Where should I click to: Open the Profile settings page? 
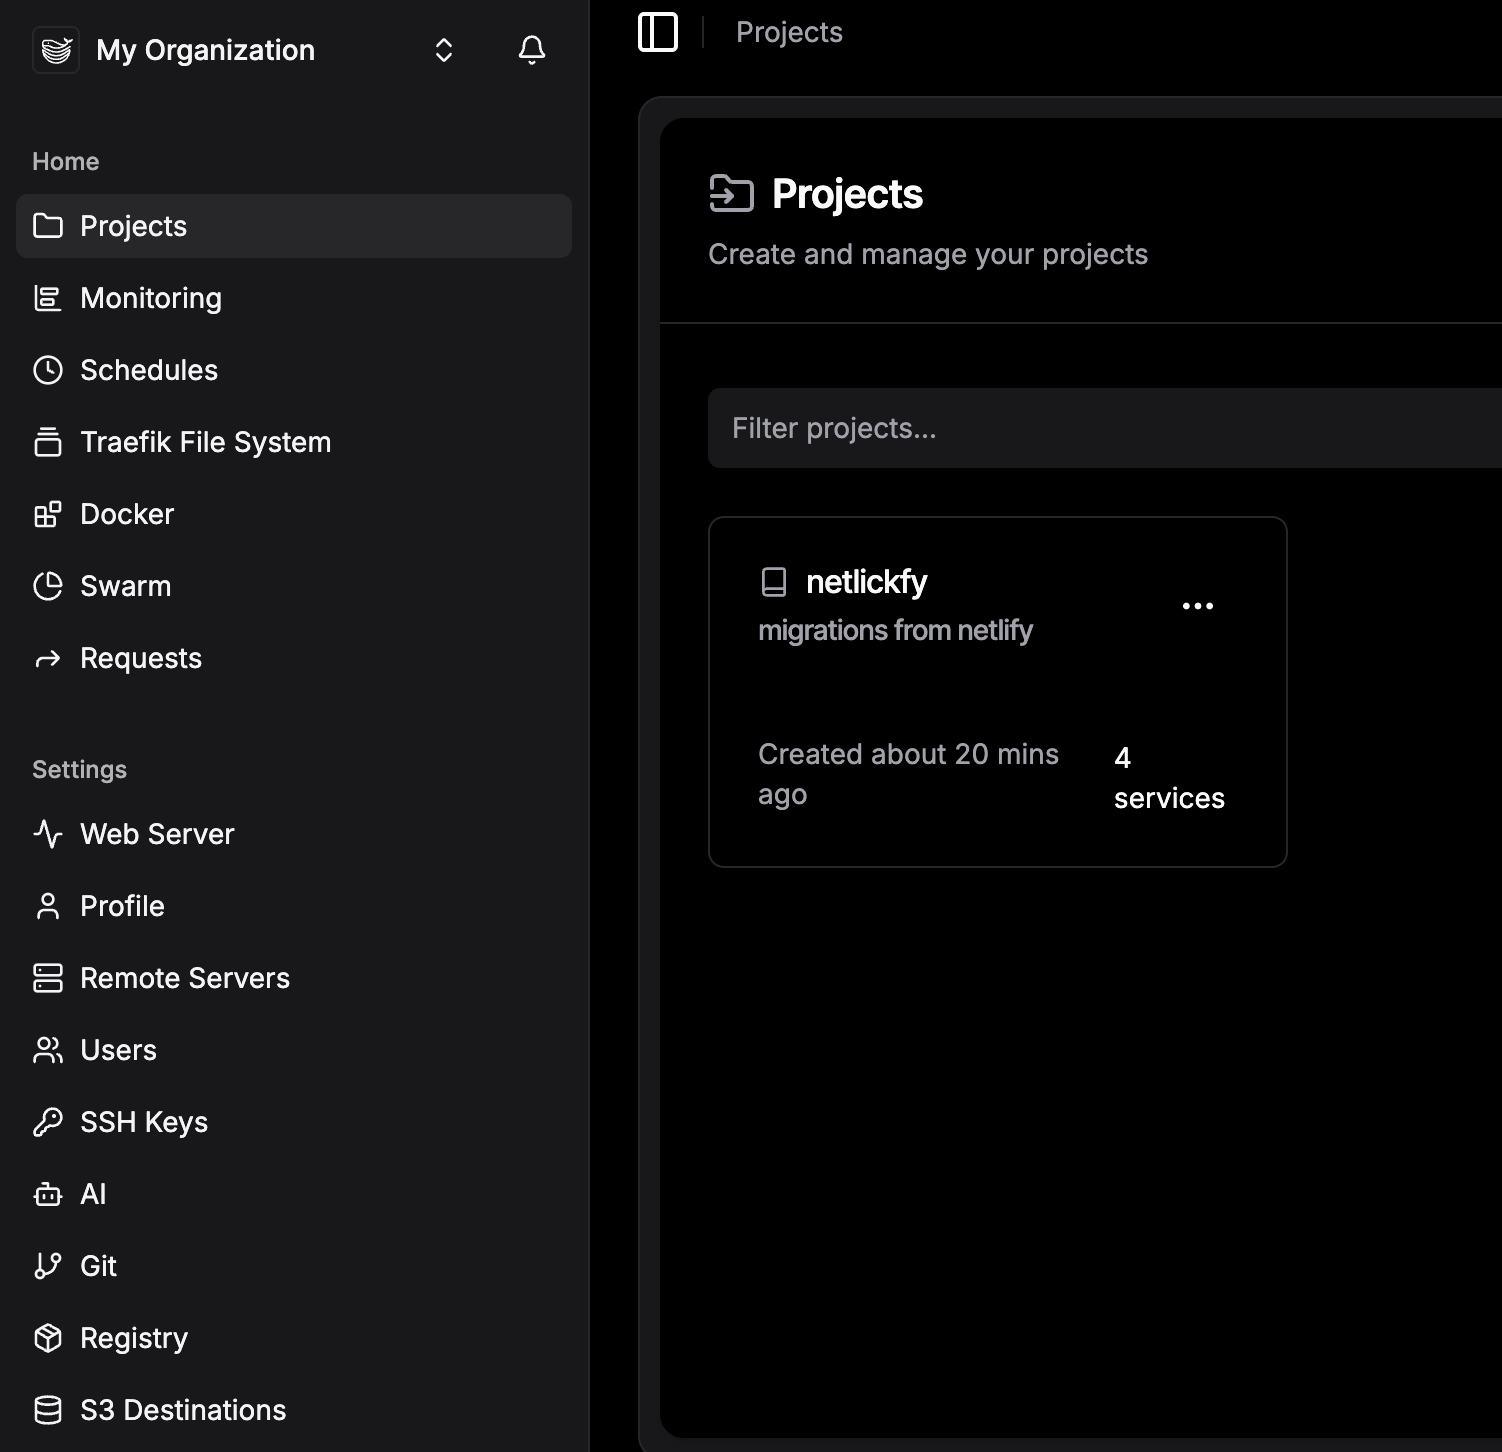[x=122, y=906]
